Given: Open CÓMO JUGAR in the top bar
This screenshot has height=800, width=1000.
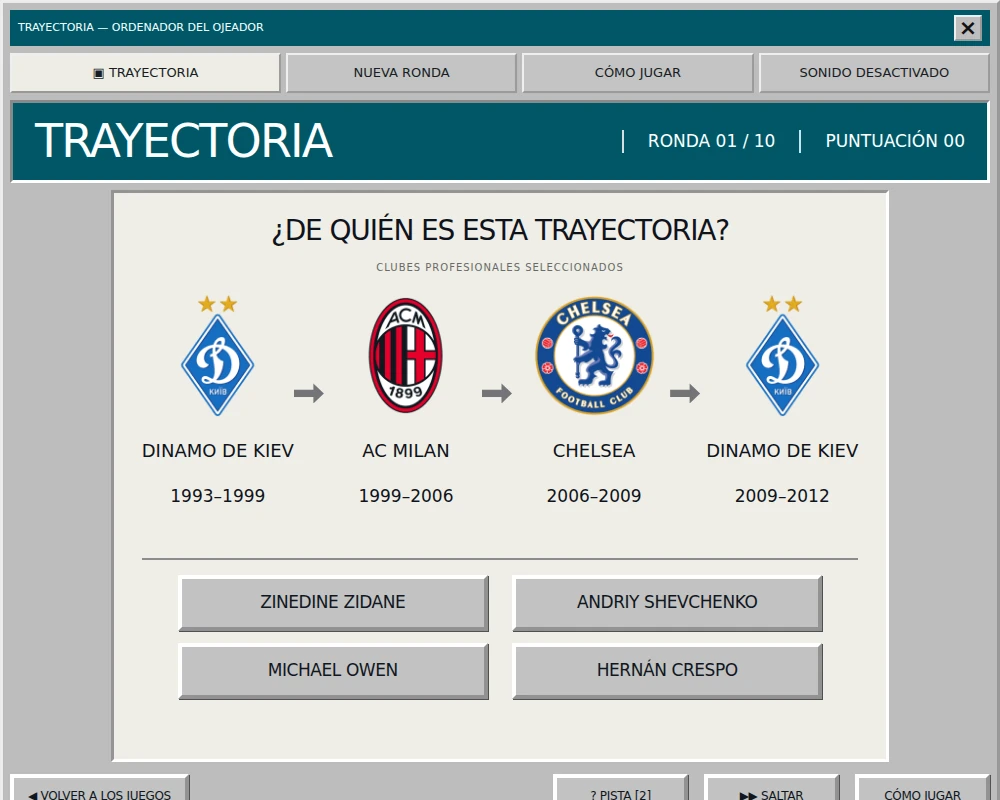Looking at the screenshot, I should pos(638,73).
